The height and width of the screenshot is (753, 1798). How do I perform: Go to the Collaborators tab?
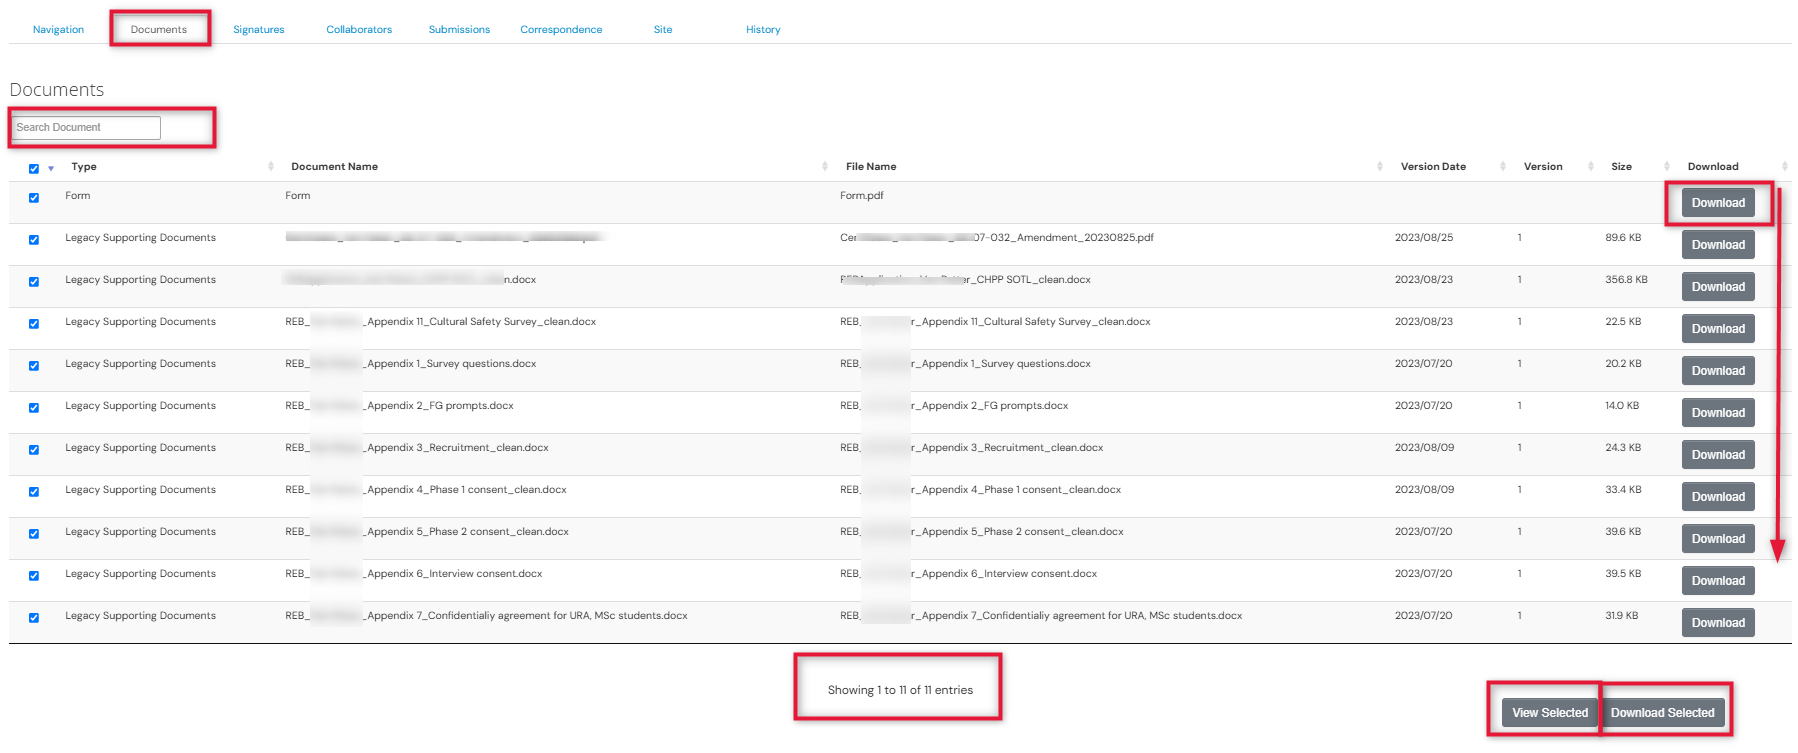click(359, 30)
